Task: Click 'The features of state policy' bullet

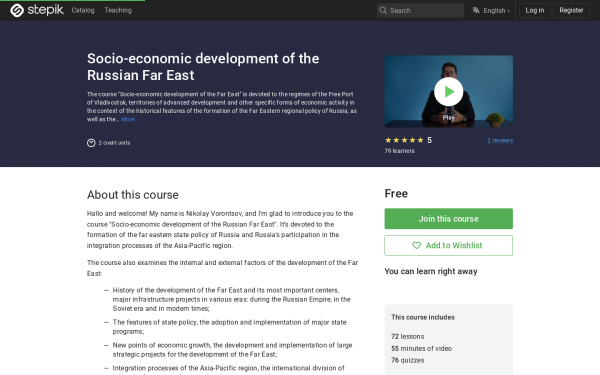Action: [x=229, y=327]
